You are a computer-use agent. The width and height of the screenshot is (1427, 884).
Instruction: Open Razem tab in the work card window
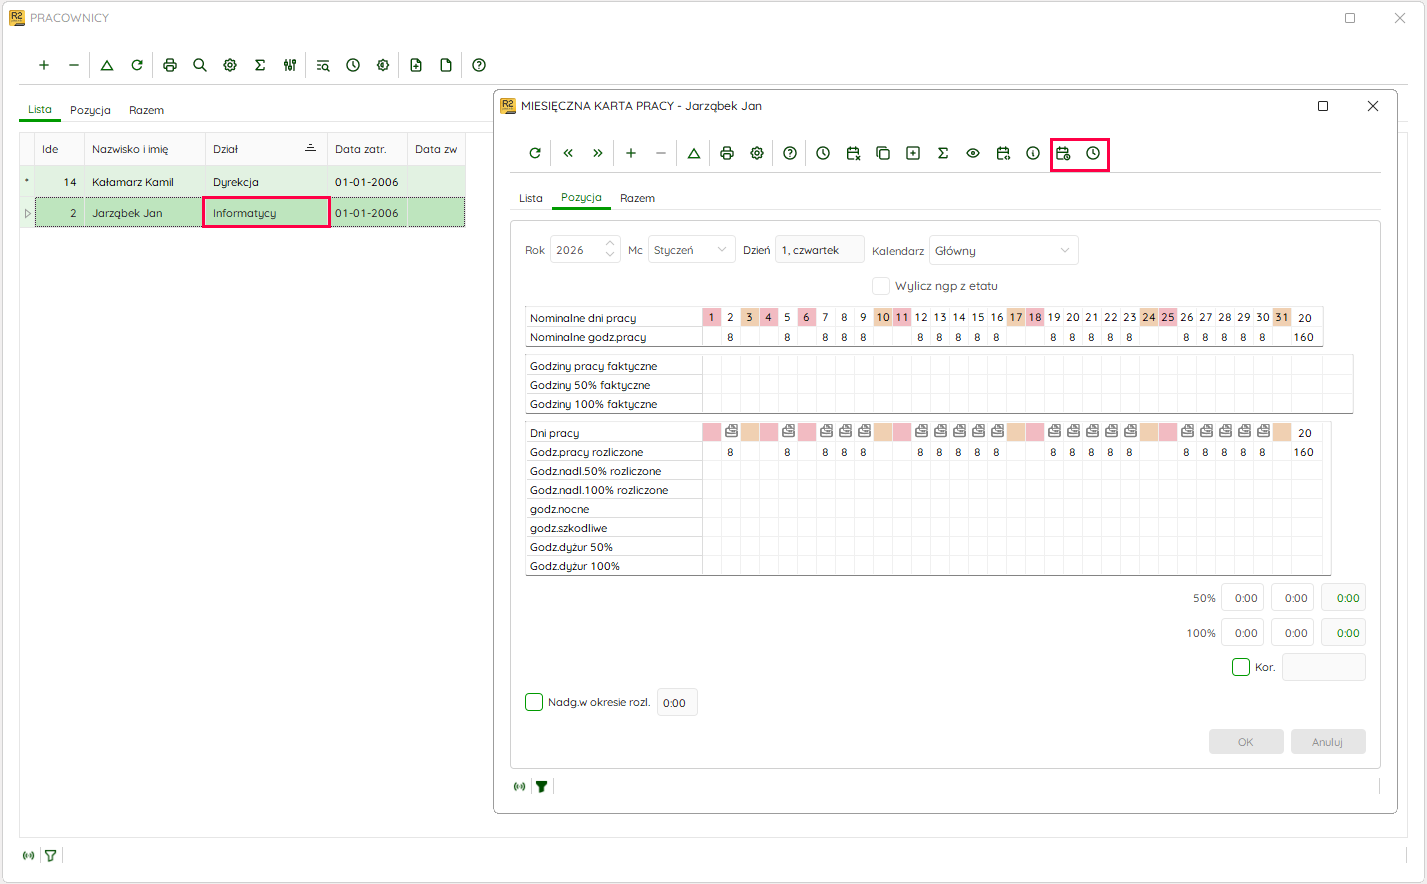pyautogui.click(x=637, y=198)
